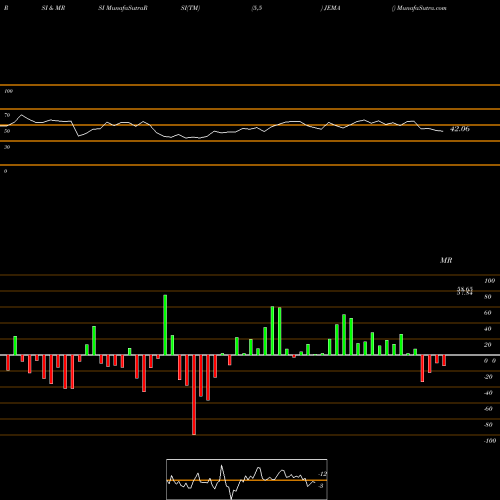Click the RSI line peak near 70
Screen dimensions: 500x500
[22, 115]
